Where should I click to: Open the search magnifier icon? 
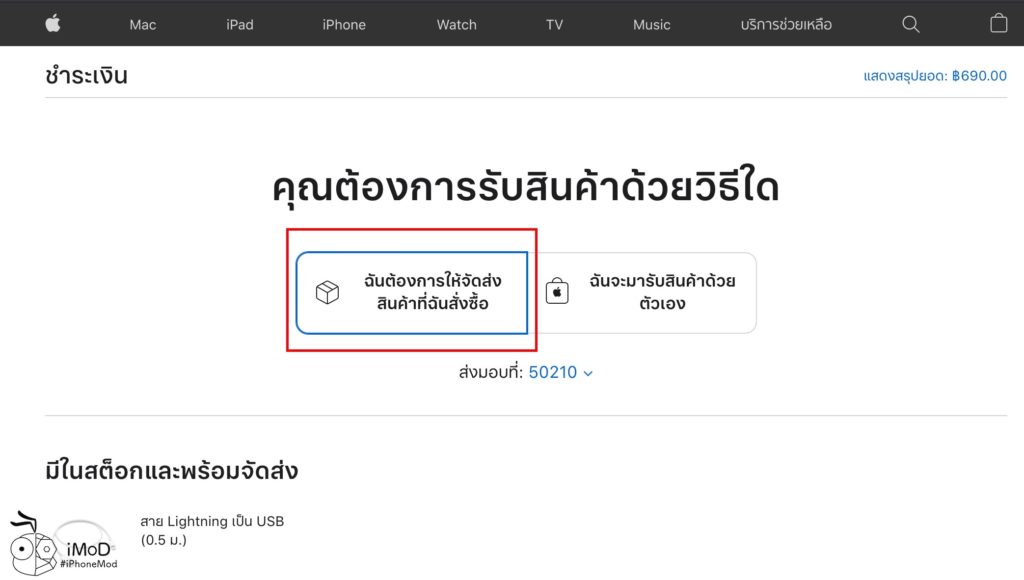pyautogui.click(x=910, y=24)
